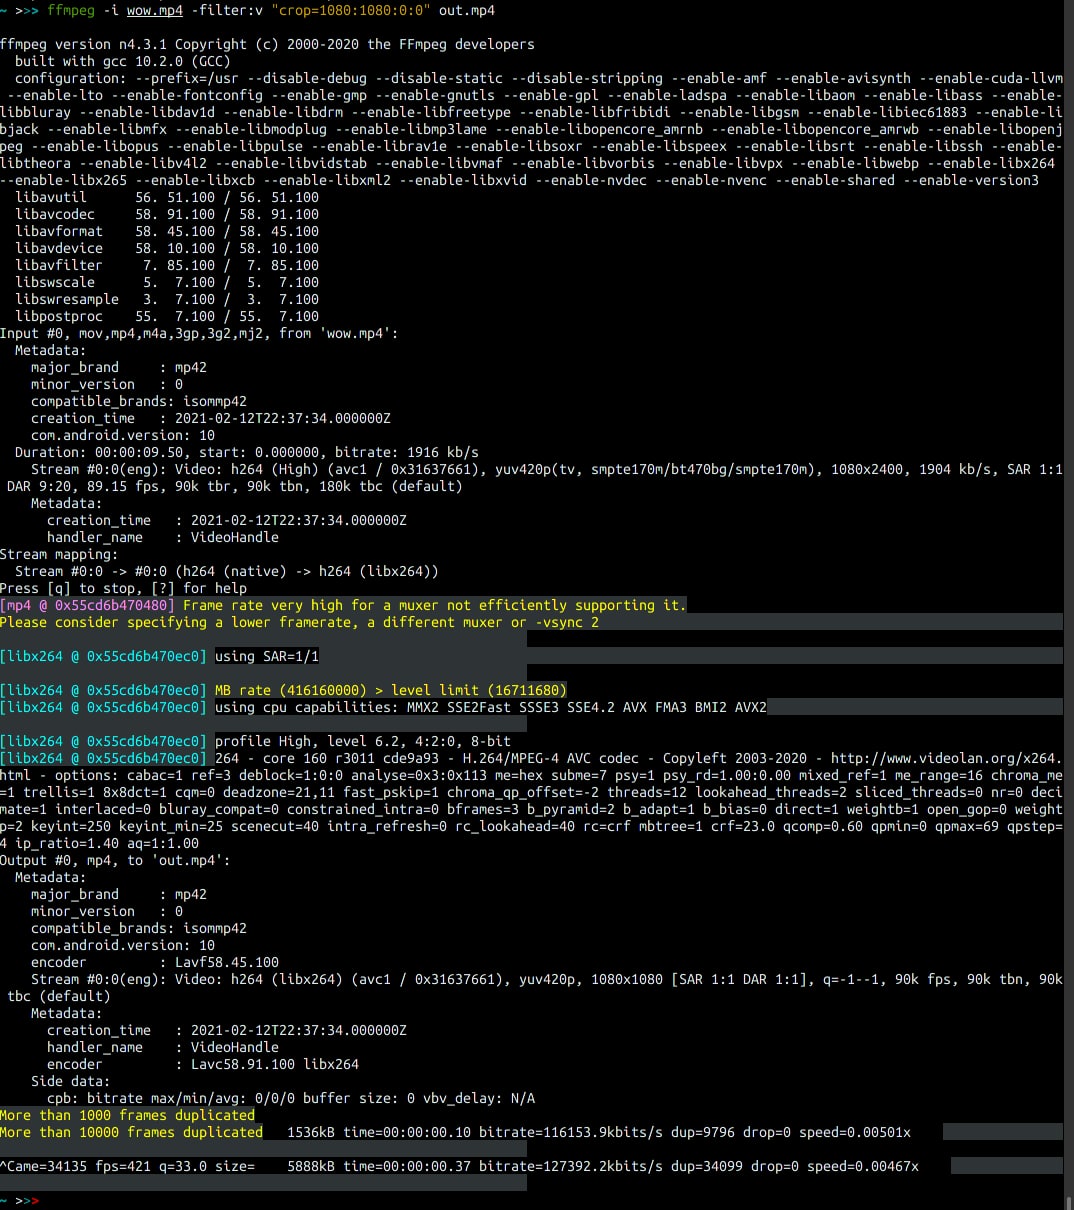Click the 'Input #0, mov,mp4,m4a' line
1074x1210 pixels.
(x=199, y=333)
